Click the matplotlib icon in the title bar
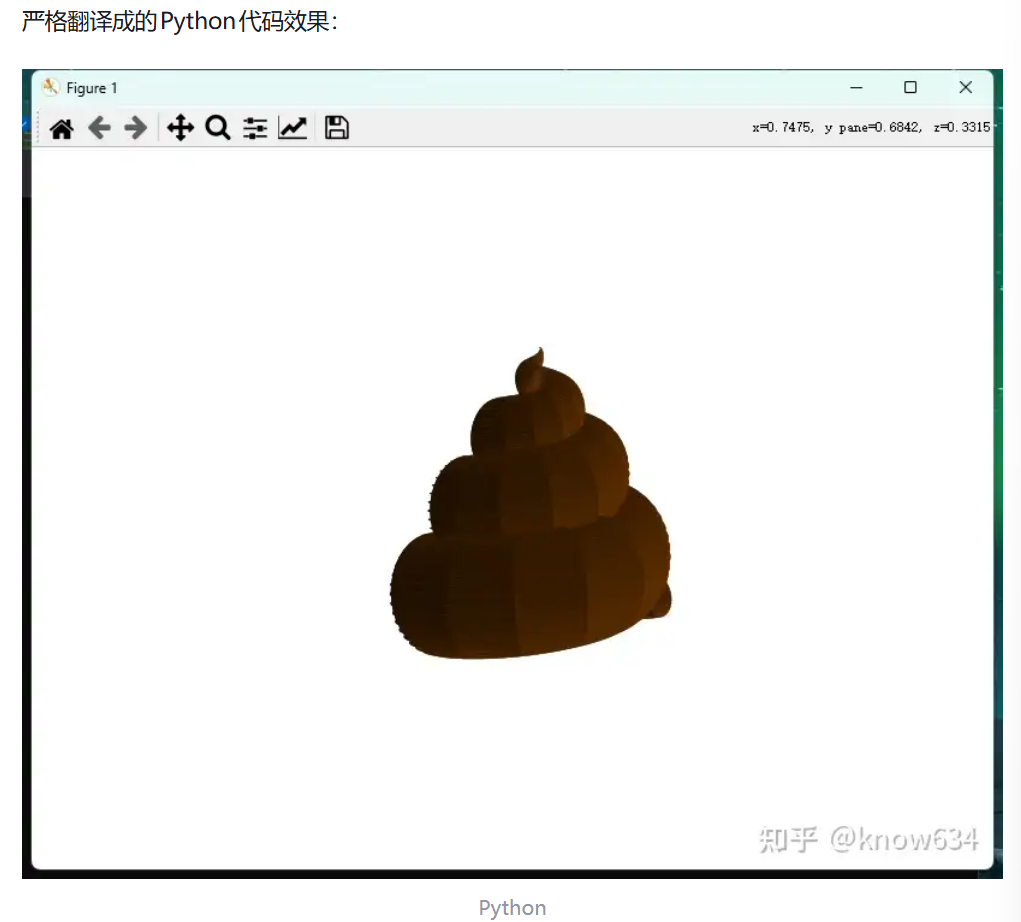Viewport: 1021px width, 922px height. pyautogui.click(x=50, y=88)
